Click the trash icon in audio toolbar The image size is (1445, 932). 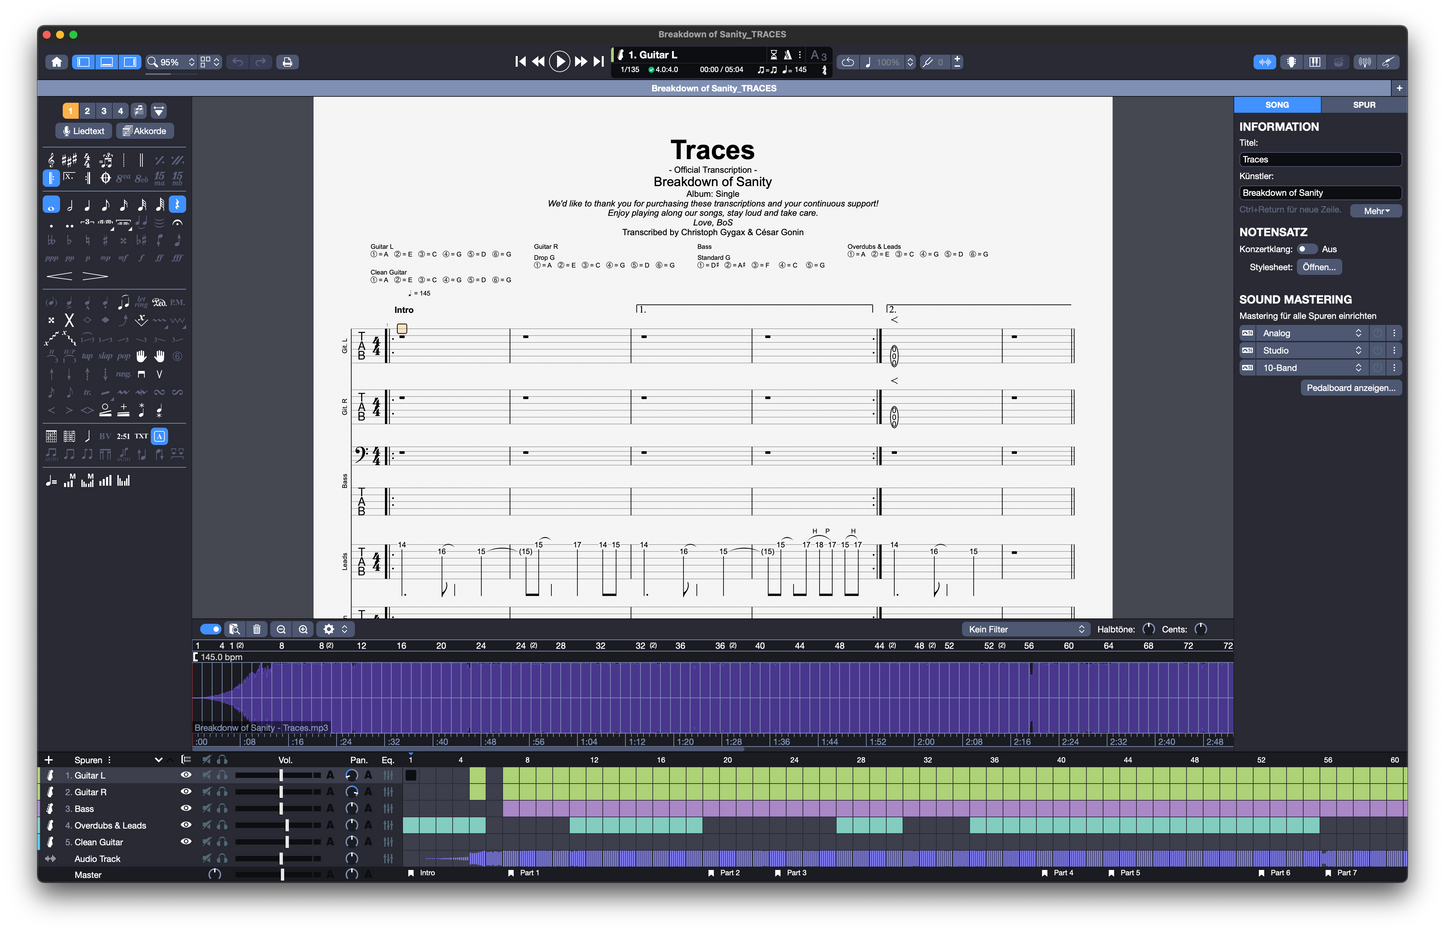[x=257, y=629]
